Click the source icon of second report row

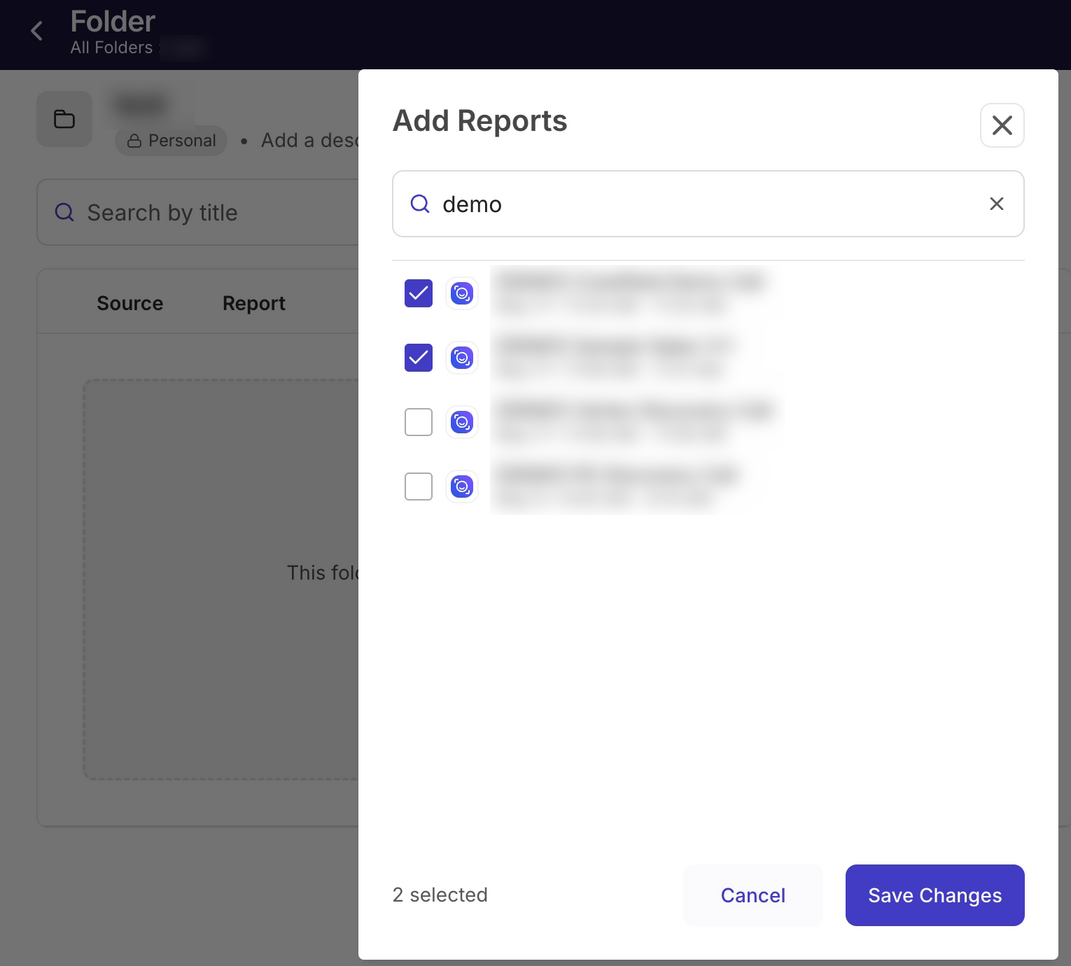pos(462,358)
